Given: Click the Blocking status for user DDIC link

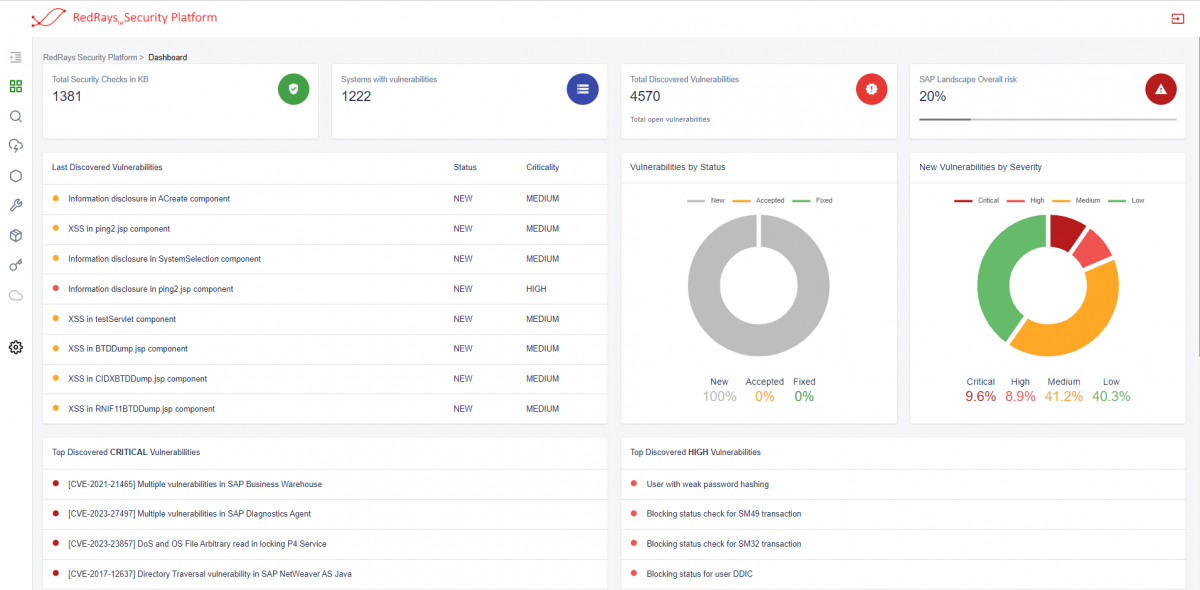Looking at the screenshot, I should point(699,573).
